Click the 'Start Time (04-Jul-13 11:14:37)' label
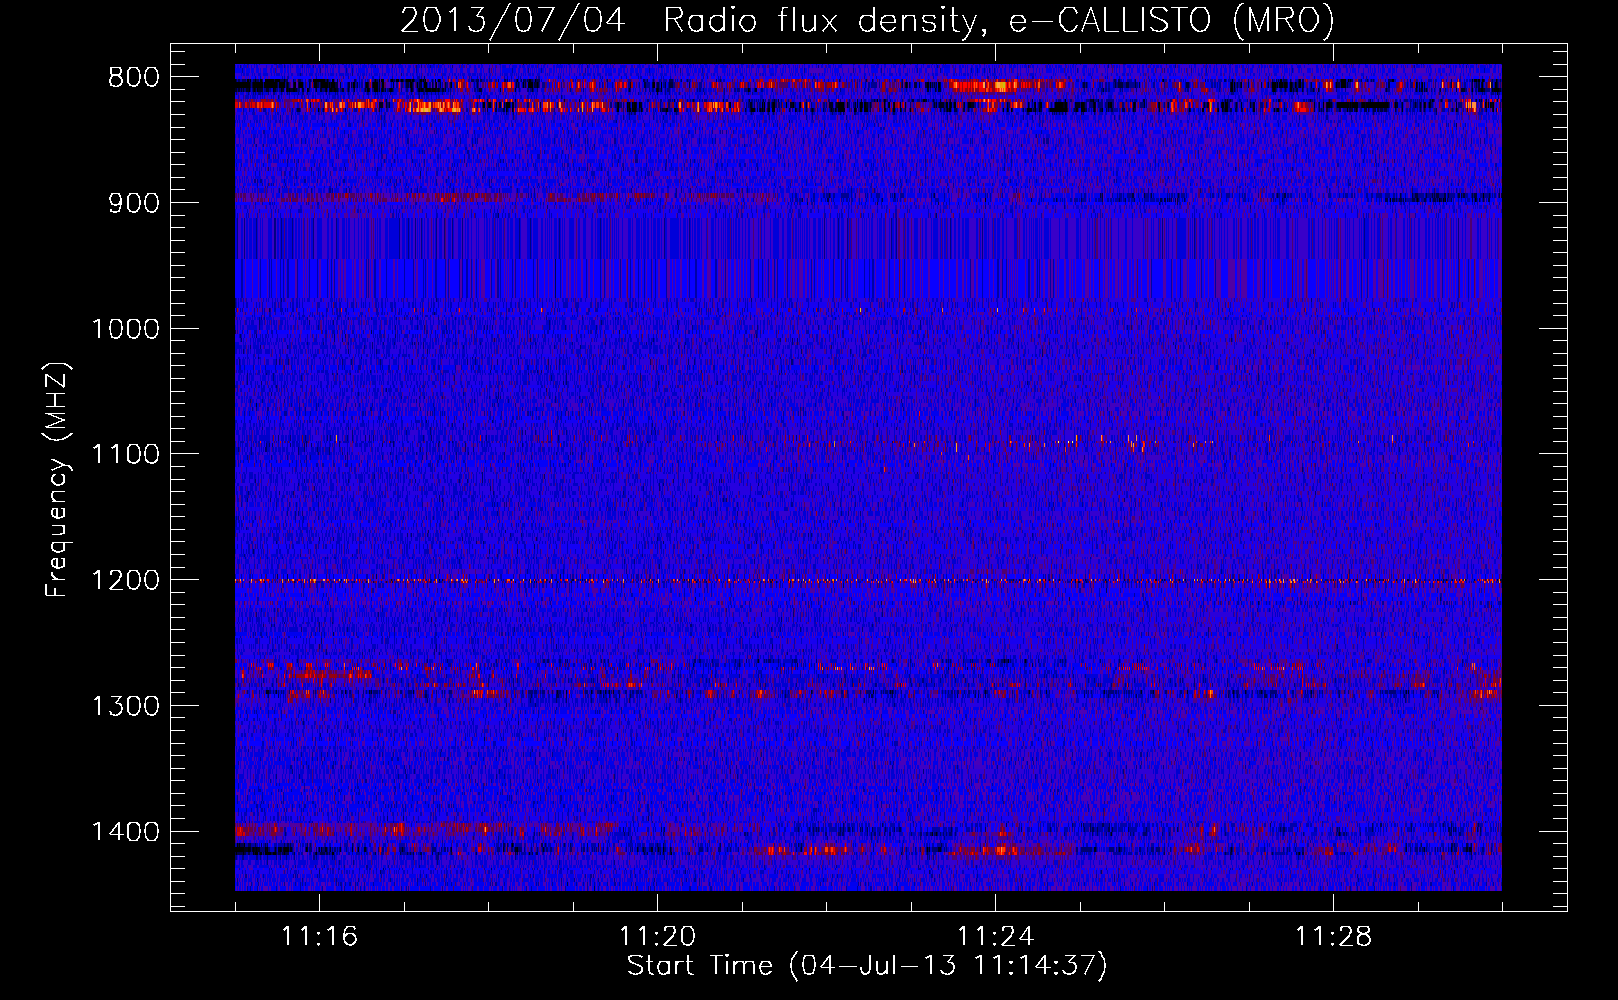Image resolution: width=1618 pixels, height=1000 pixels. [x=867, y=966]
